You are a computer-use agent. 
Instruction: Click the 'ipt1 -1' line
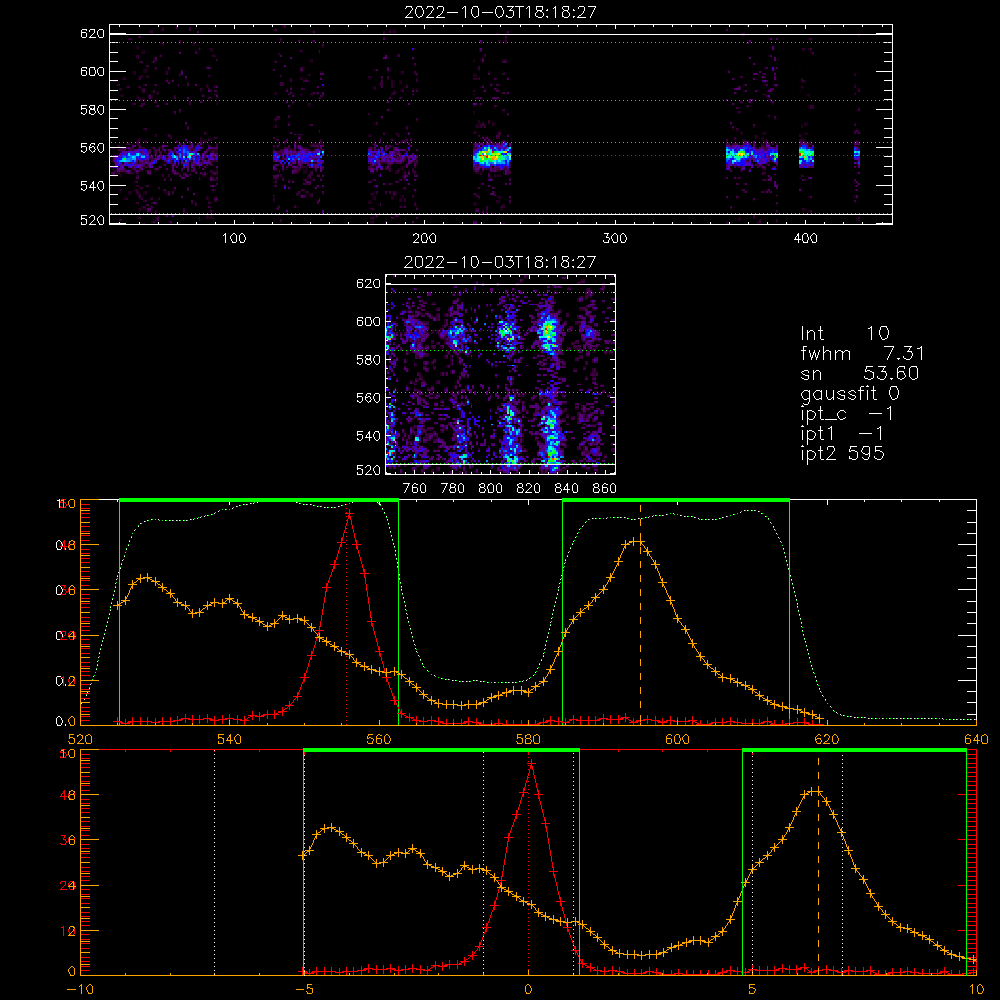click(841, 434)
